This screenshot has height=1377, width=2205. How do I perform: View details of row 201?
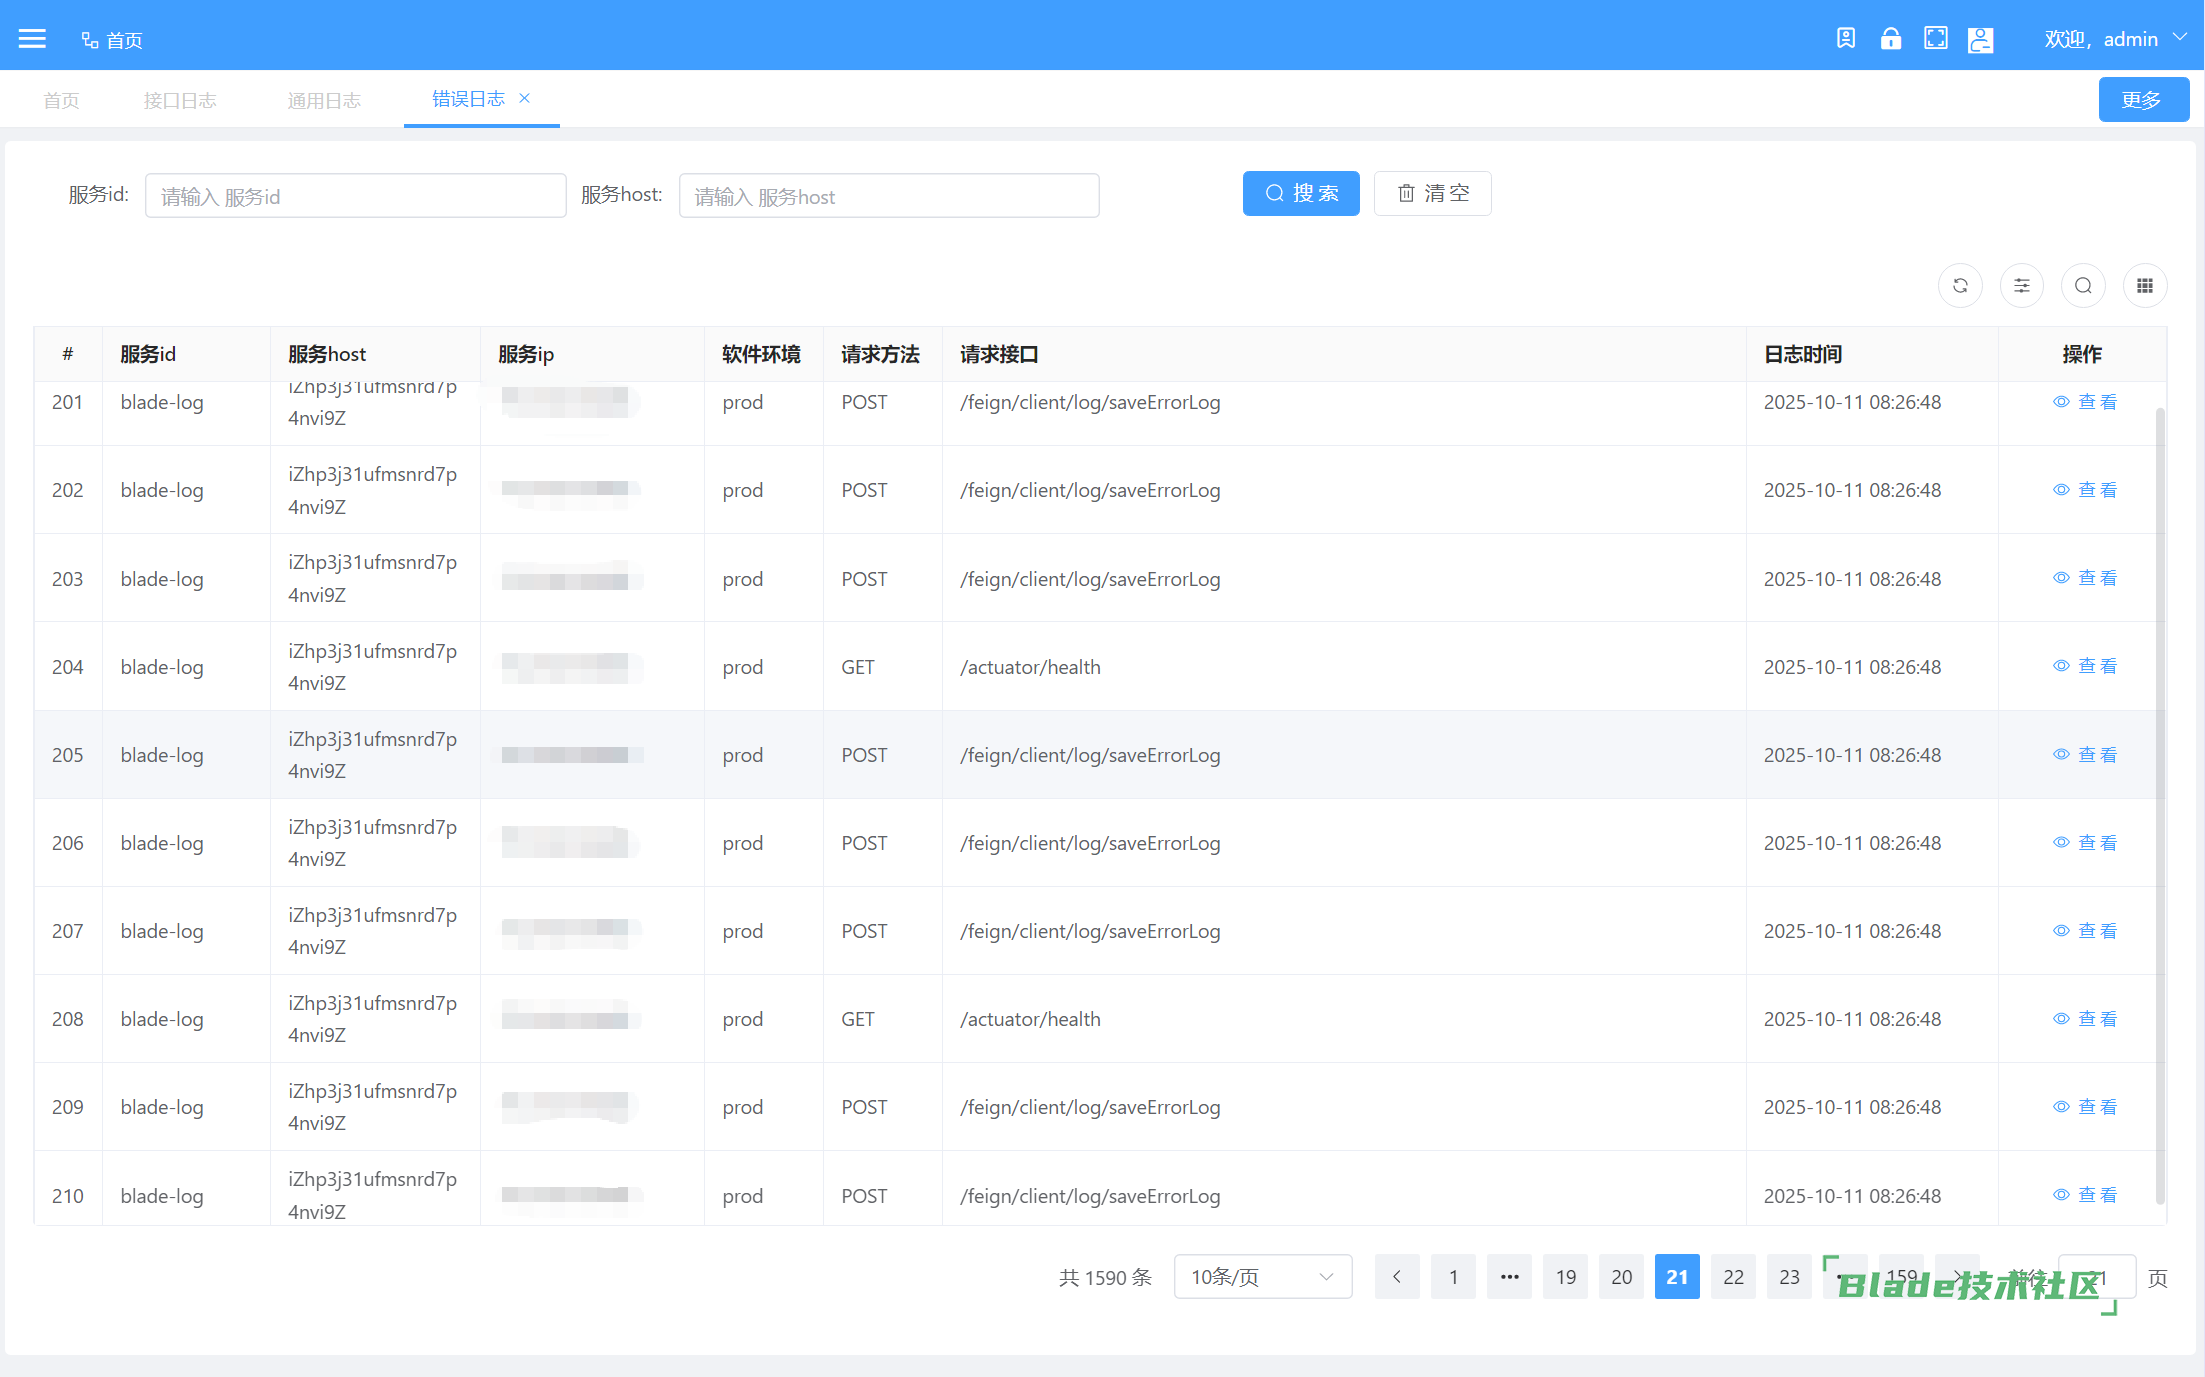(x=2086, y=402)
